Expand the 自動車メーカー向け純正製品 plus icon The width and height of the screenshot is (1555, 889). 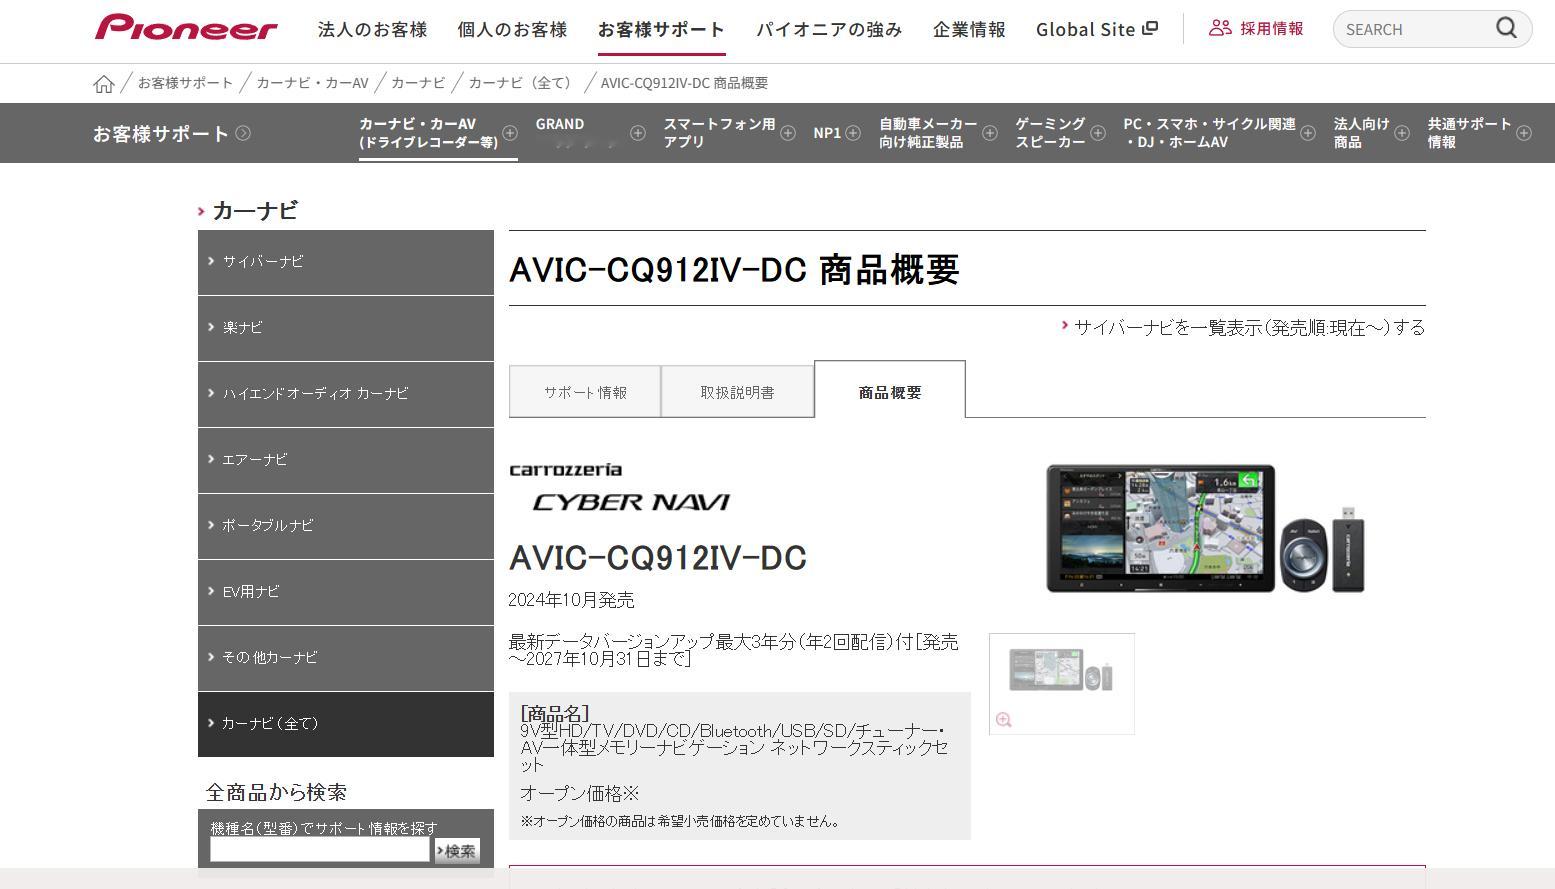(x=990, y=133)
